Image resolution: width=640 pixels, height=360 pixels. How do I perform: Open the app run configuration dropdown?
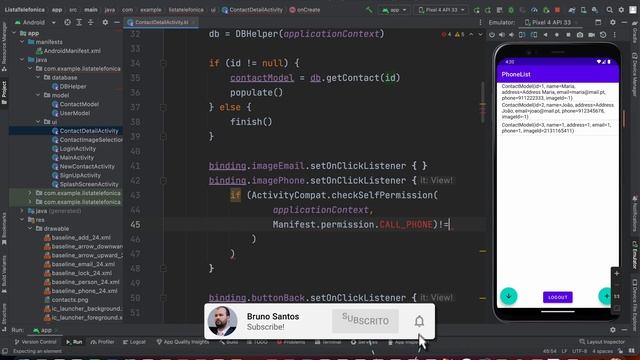394,10
